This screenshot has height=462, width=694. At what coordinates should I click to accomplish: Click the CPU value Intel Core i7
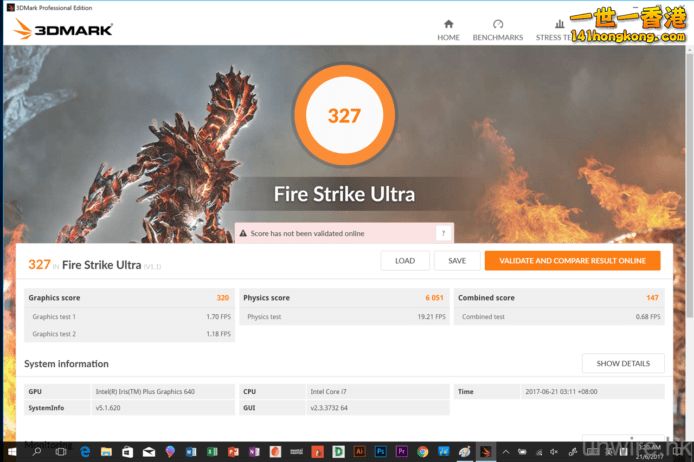(x=328, y=392)
